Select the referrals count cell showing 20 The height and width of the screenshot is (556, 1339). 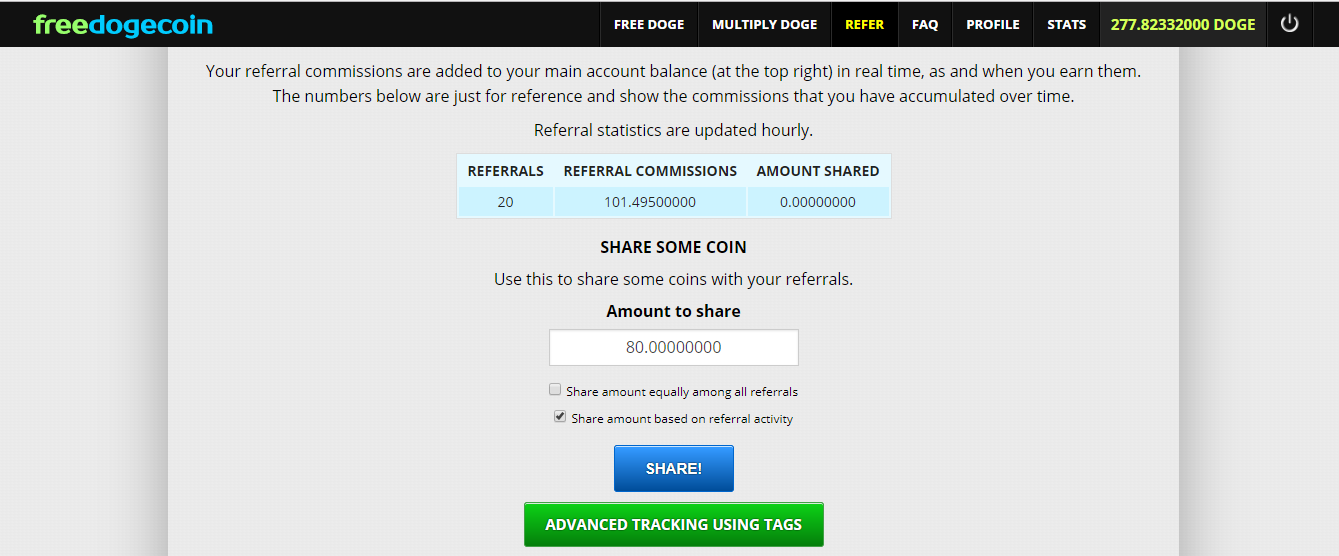(x=506, y=202)
